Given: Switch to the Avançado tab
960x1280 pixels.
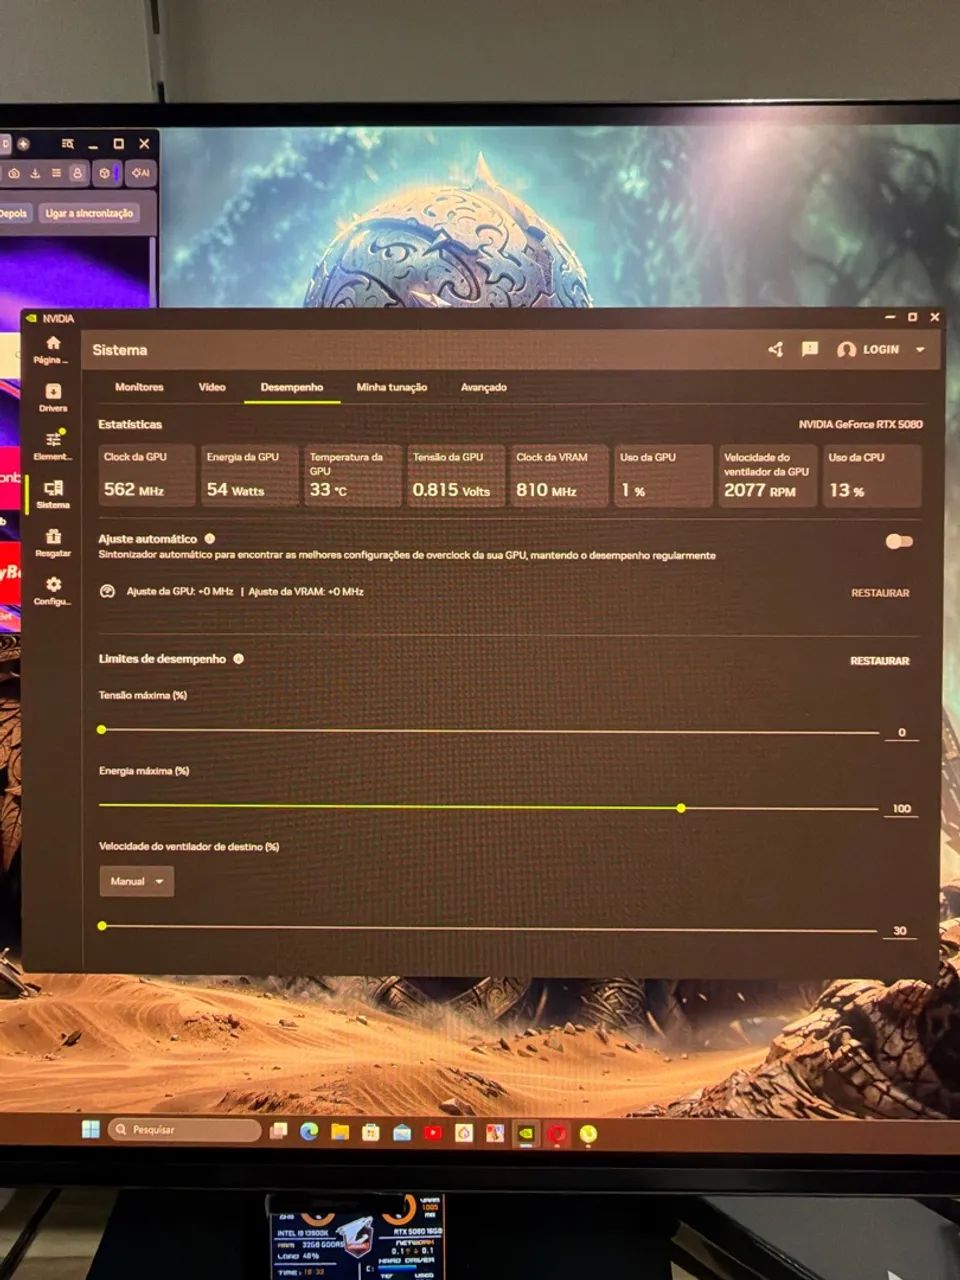Looking at the screenshot, I should pos(484,388).
